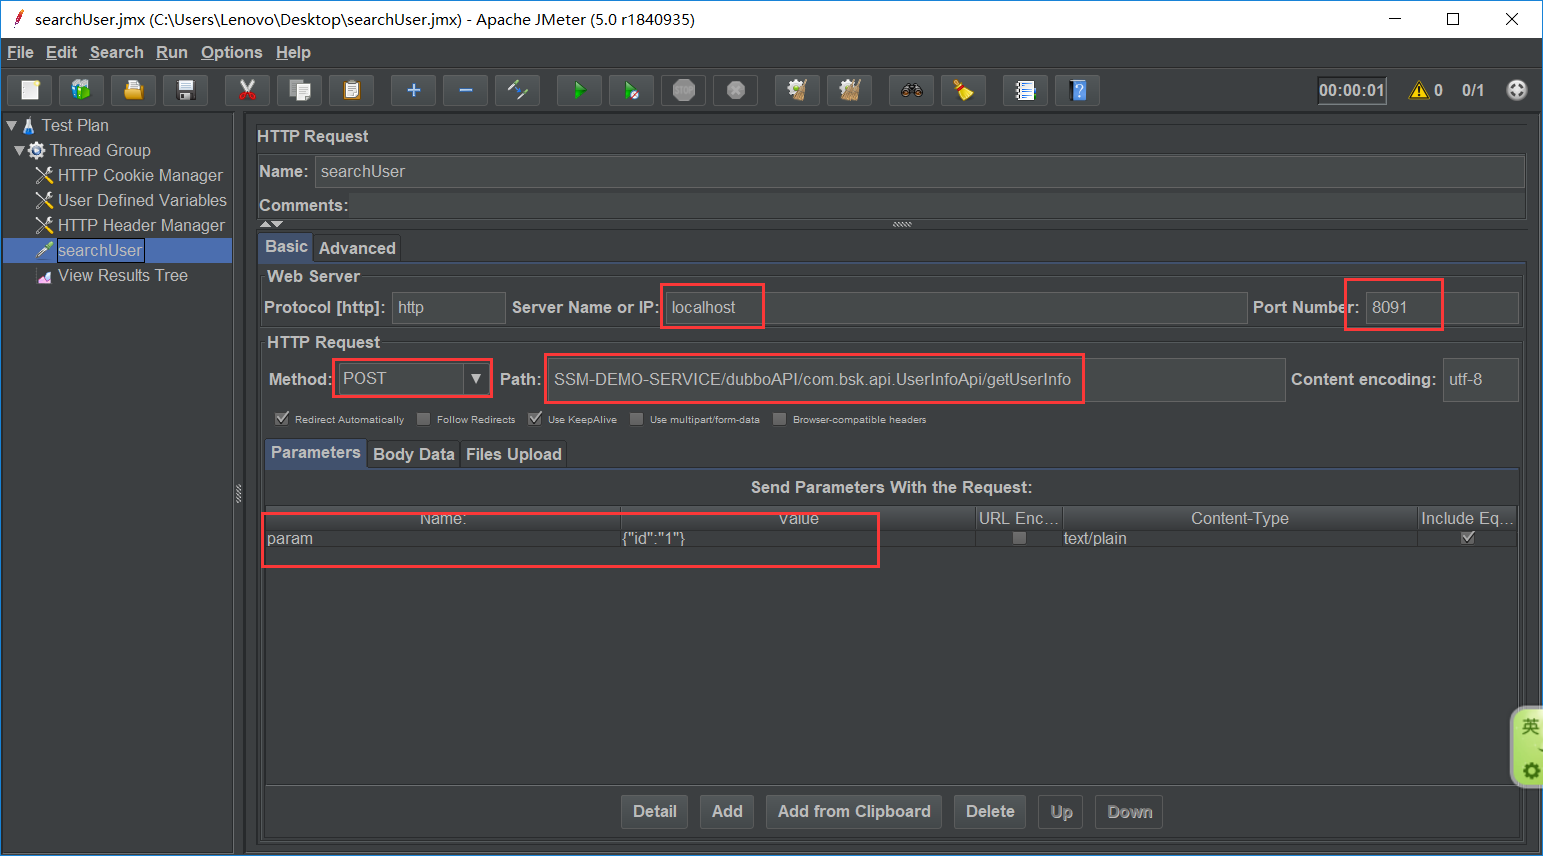Open the Run menu
Viewport: 1543px width, 856px height.
click(172, 52)
